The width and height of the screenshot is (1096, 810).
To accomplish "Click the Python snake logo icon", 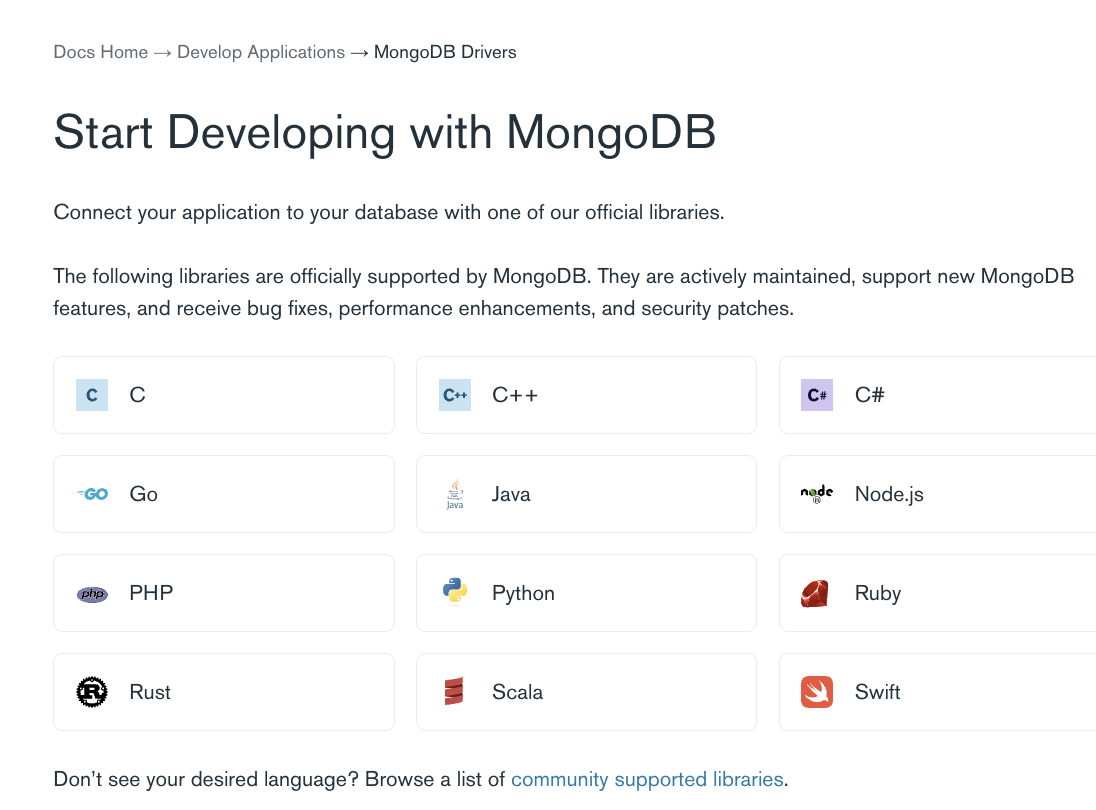I will click(x=455, y=591).
